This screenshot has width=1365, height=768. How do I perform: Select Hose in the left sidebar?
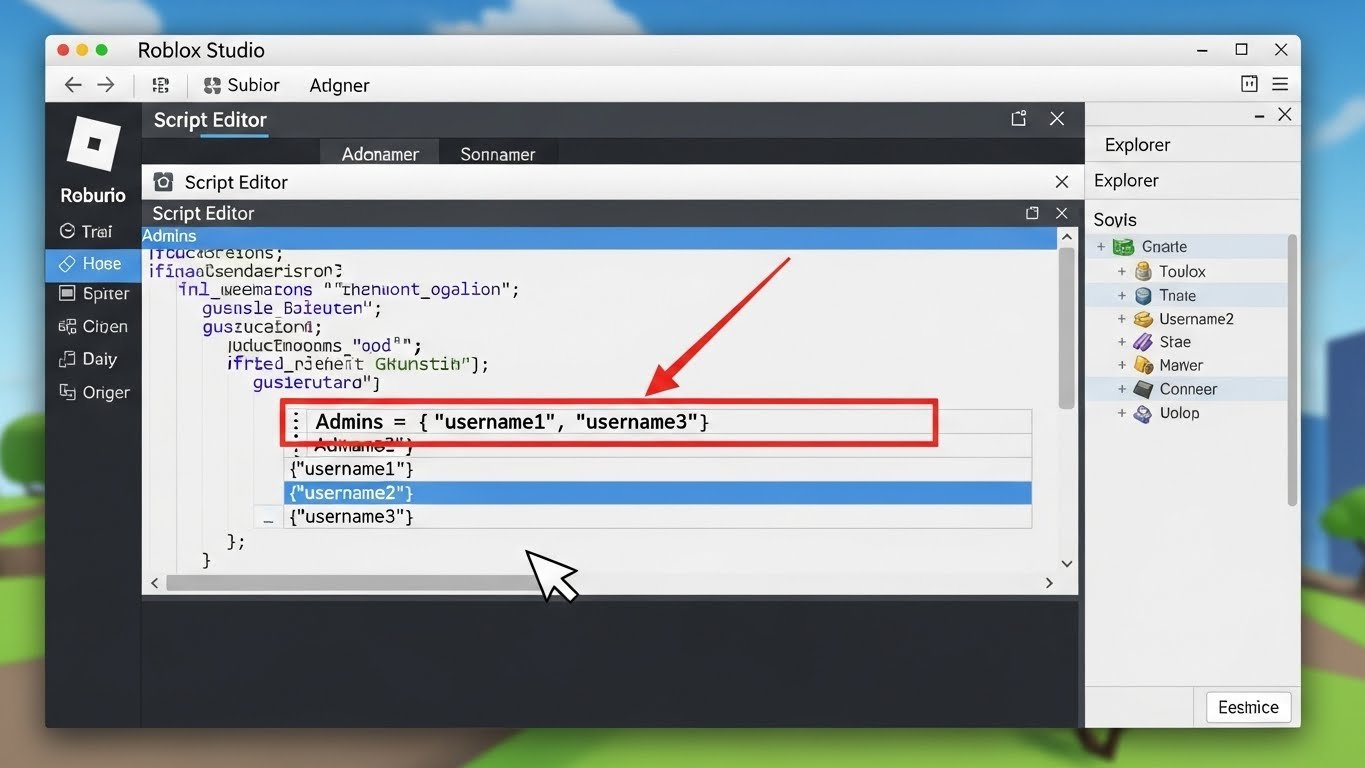(92, 264)
